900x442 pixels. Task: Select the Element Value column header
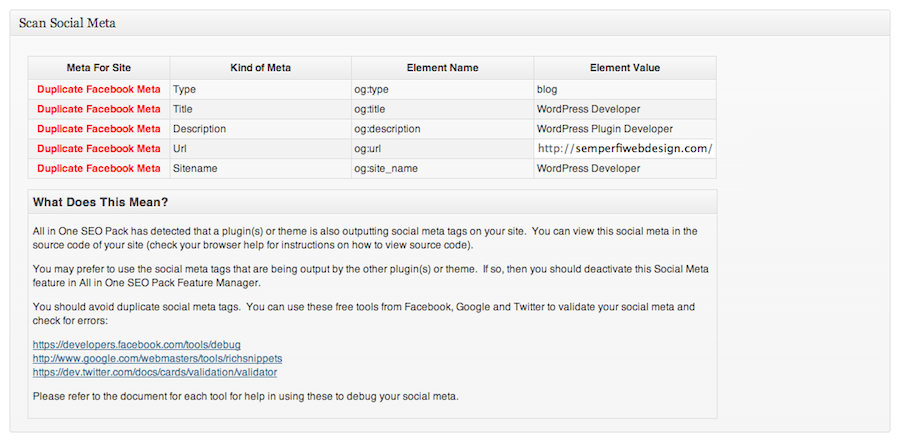[x=624, y=68]
